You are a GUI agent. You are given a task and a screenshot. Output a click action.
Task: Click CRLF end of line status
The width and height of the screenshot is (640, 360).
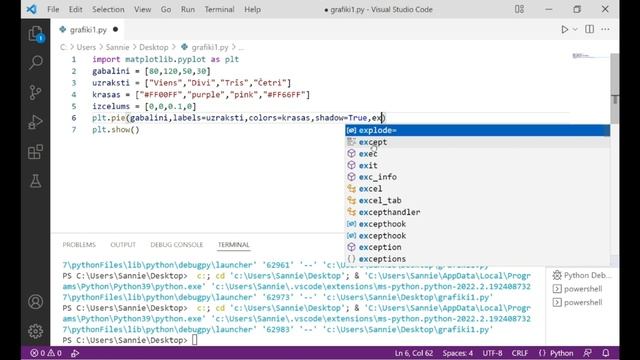tap(520, 353)
